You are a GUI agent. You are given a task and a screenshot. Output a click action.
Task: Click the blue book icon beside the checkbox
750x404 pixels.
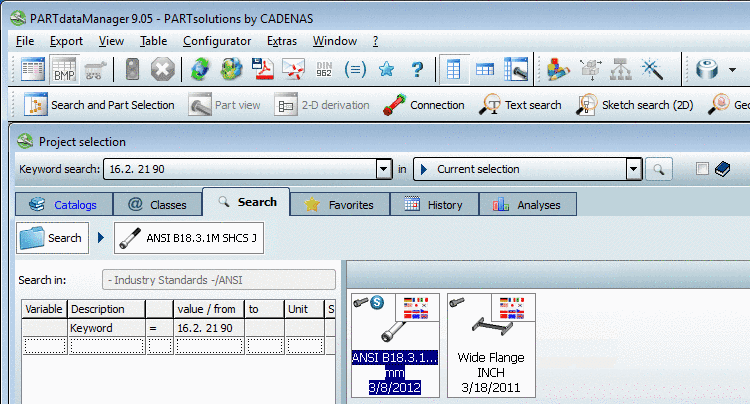tap(722, 169)
